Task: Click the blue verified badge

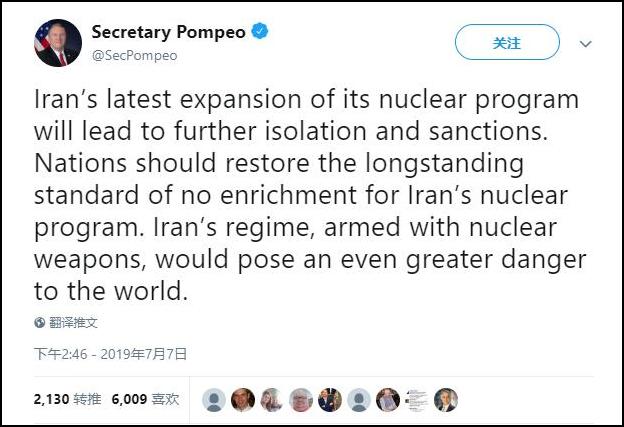Action: 260,32
